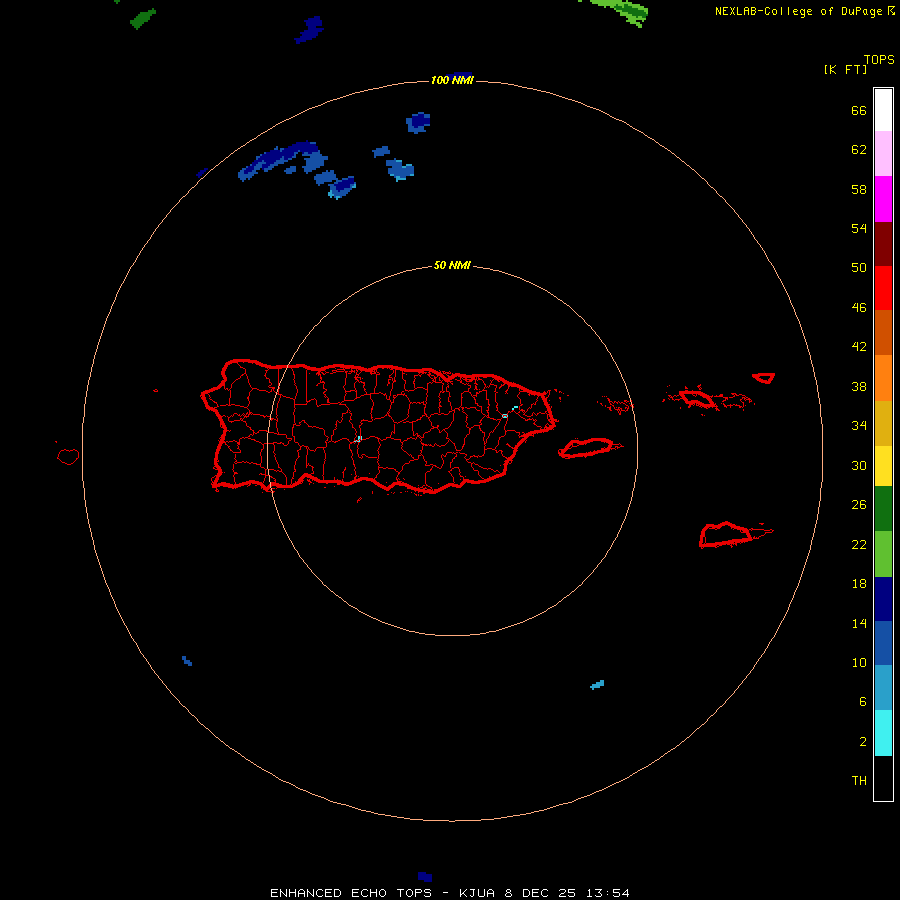This screenshot has height=900, width=900.
Task: Click the gold 38 kft legend swatch
Action: 883,423
